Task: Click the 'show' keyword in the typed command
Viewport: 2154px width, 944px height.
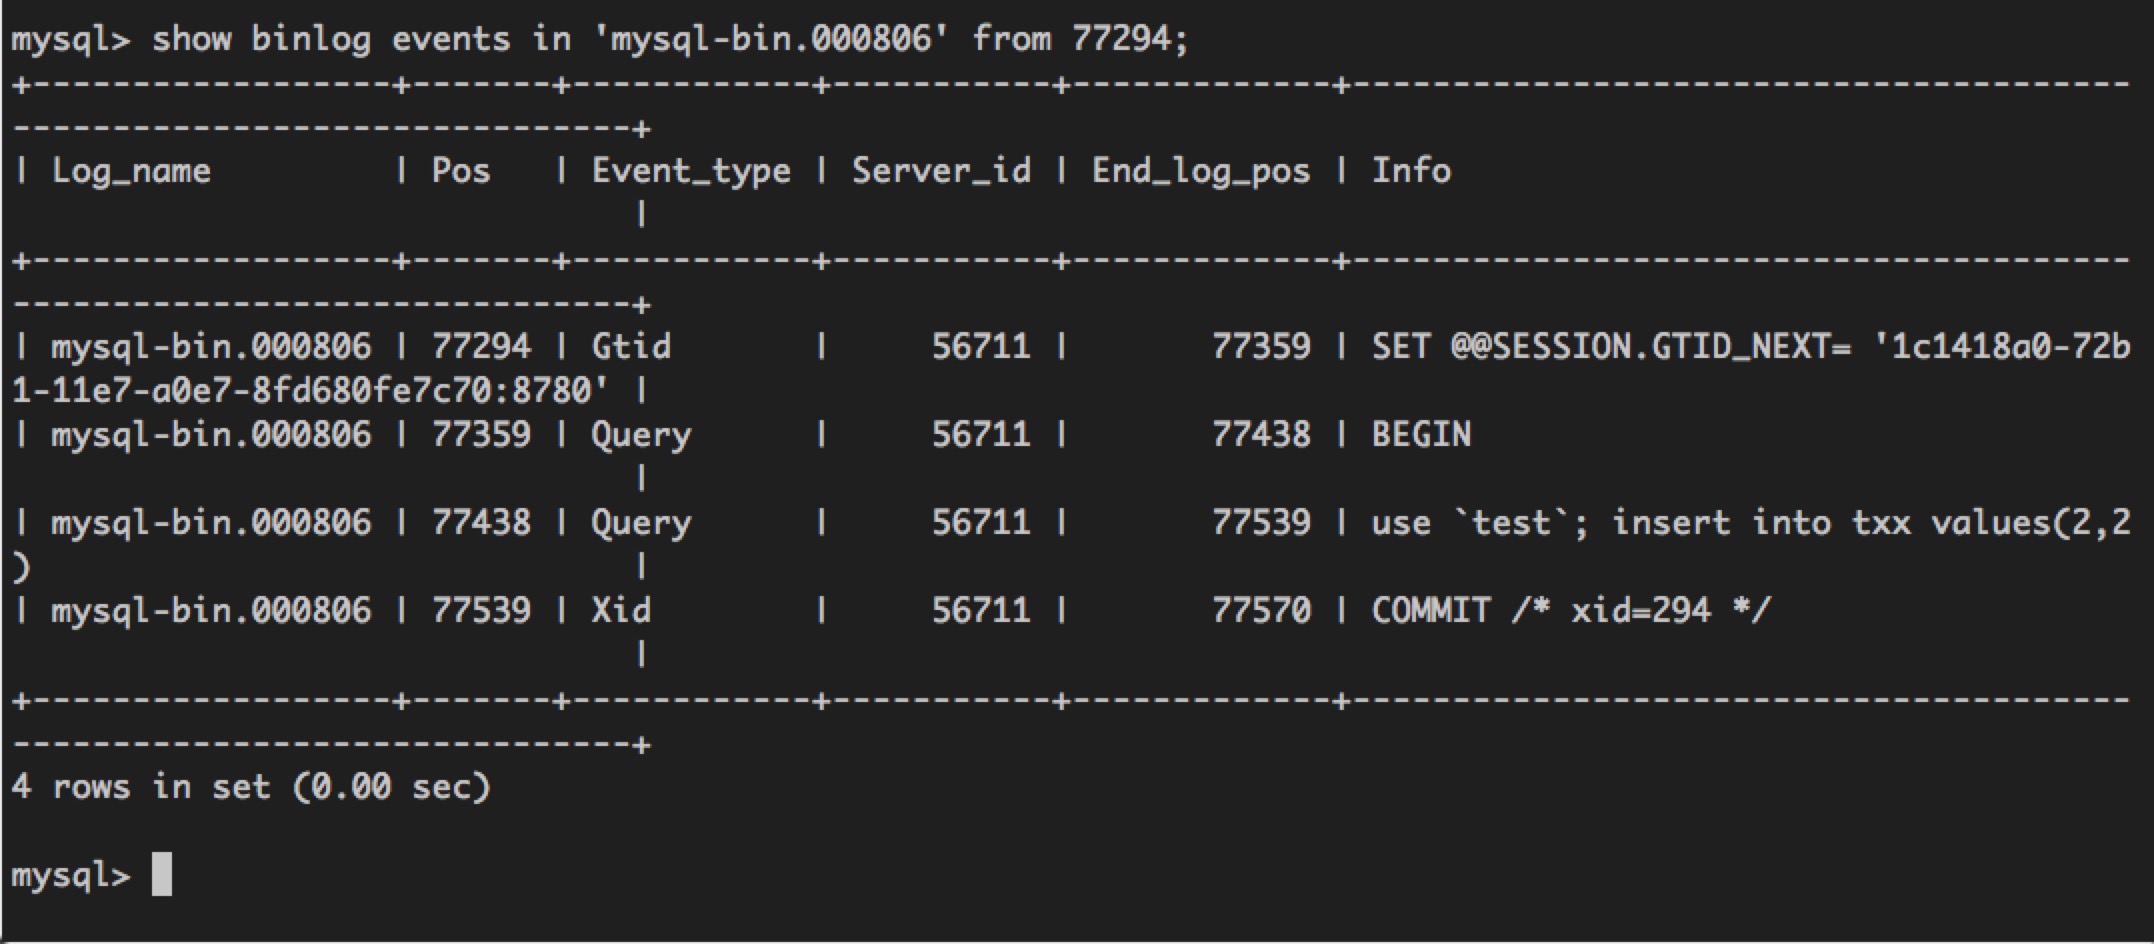Action: point(191,39)
